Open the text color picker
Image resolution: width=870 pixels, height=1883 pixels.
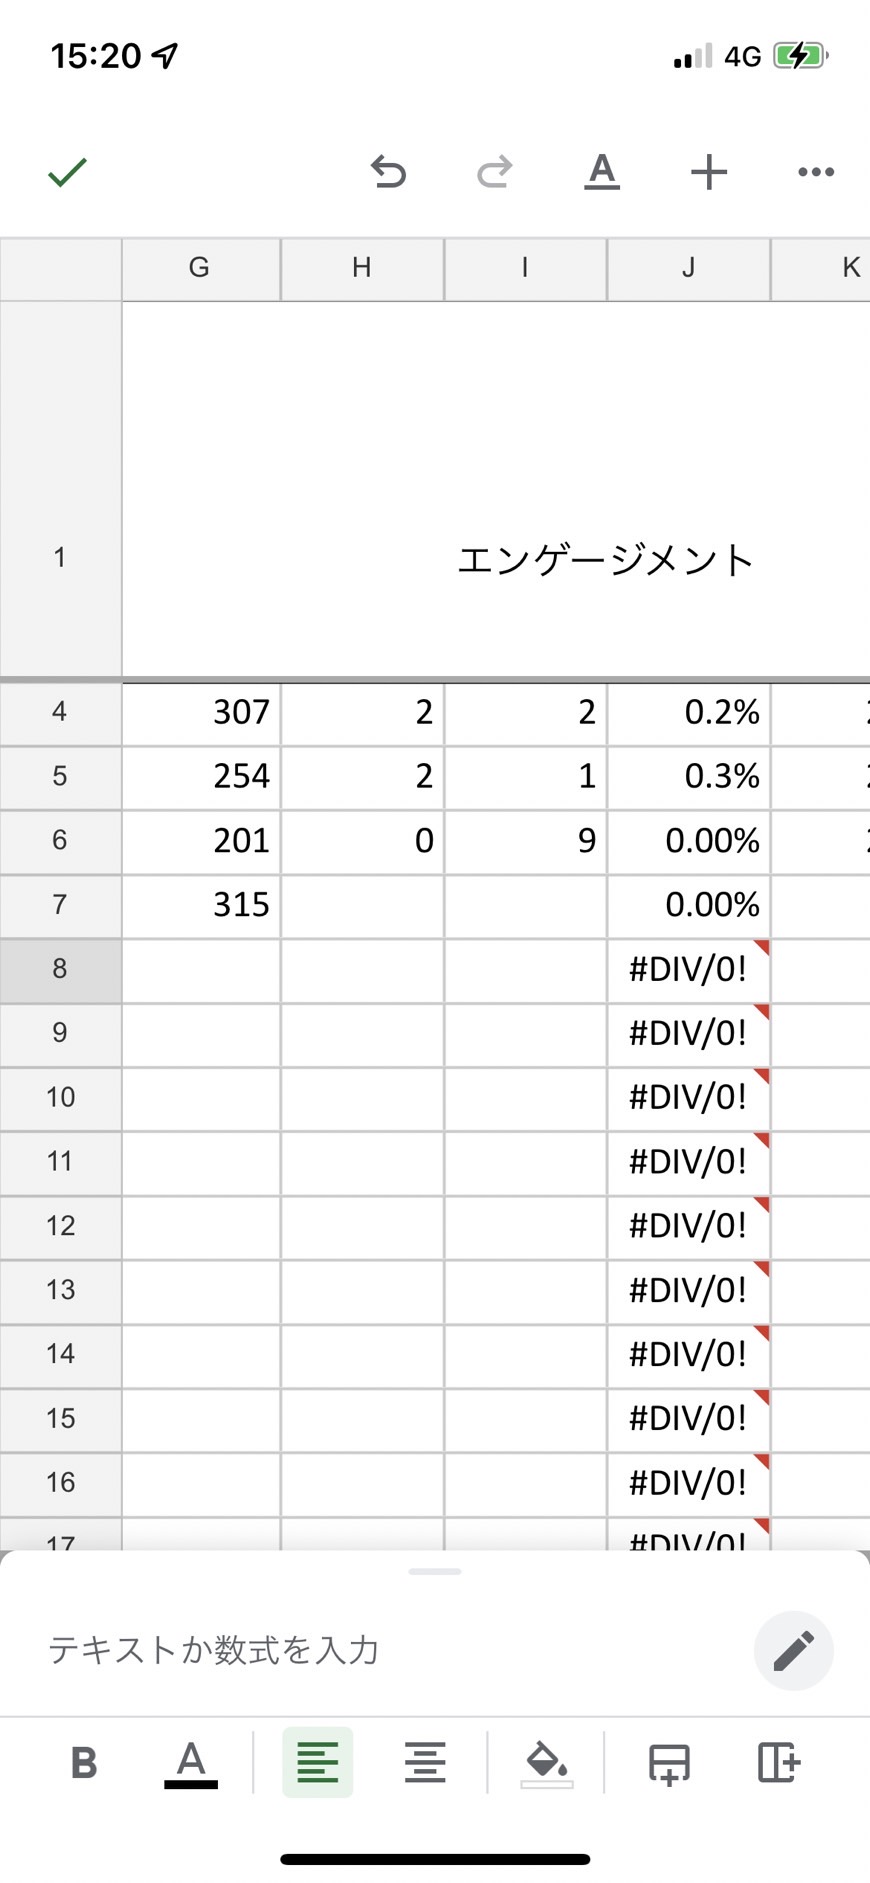coord(191,1763)
